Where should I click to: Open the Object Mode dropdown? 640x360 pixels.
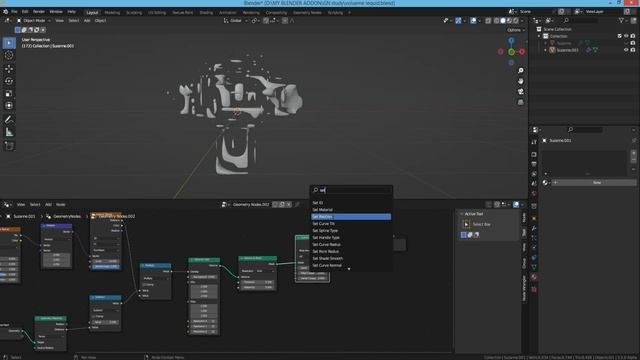tap(33, 20)
